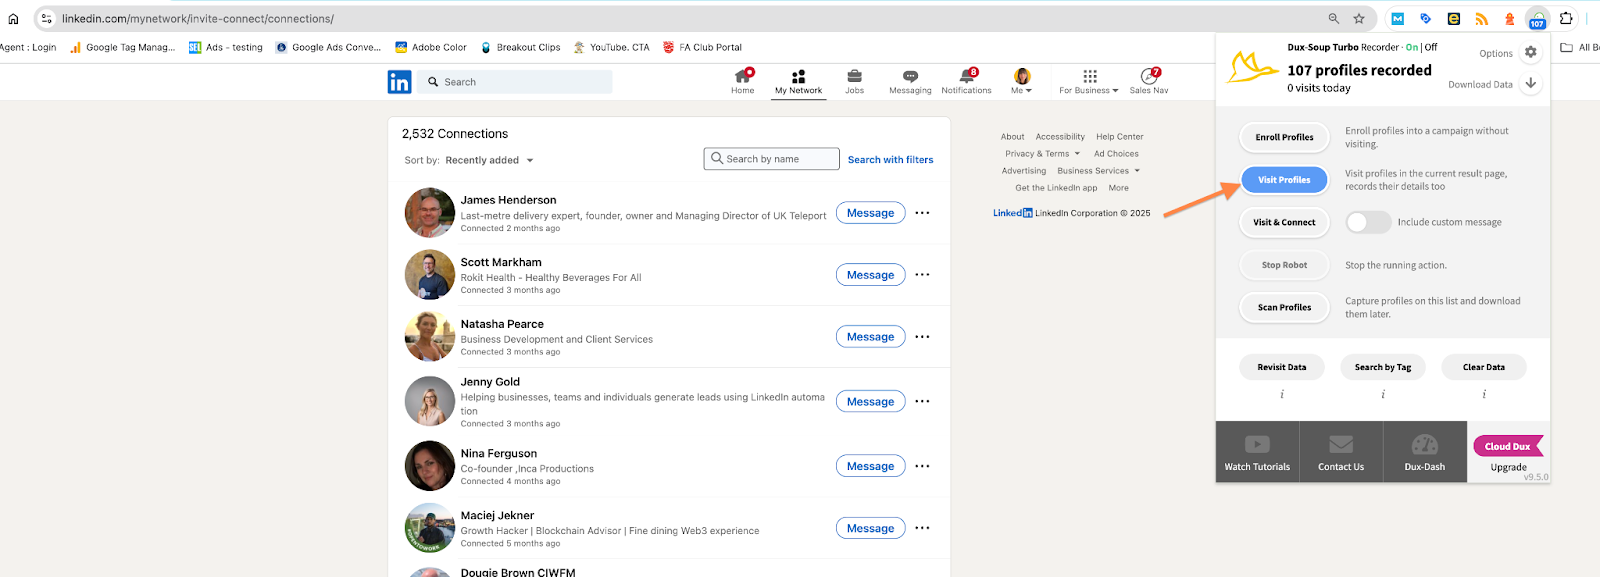This screenshot has height=577, width=1600.
Task: Go to My Network tab
Action: point(798,82)
